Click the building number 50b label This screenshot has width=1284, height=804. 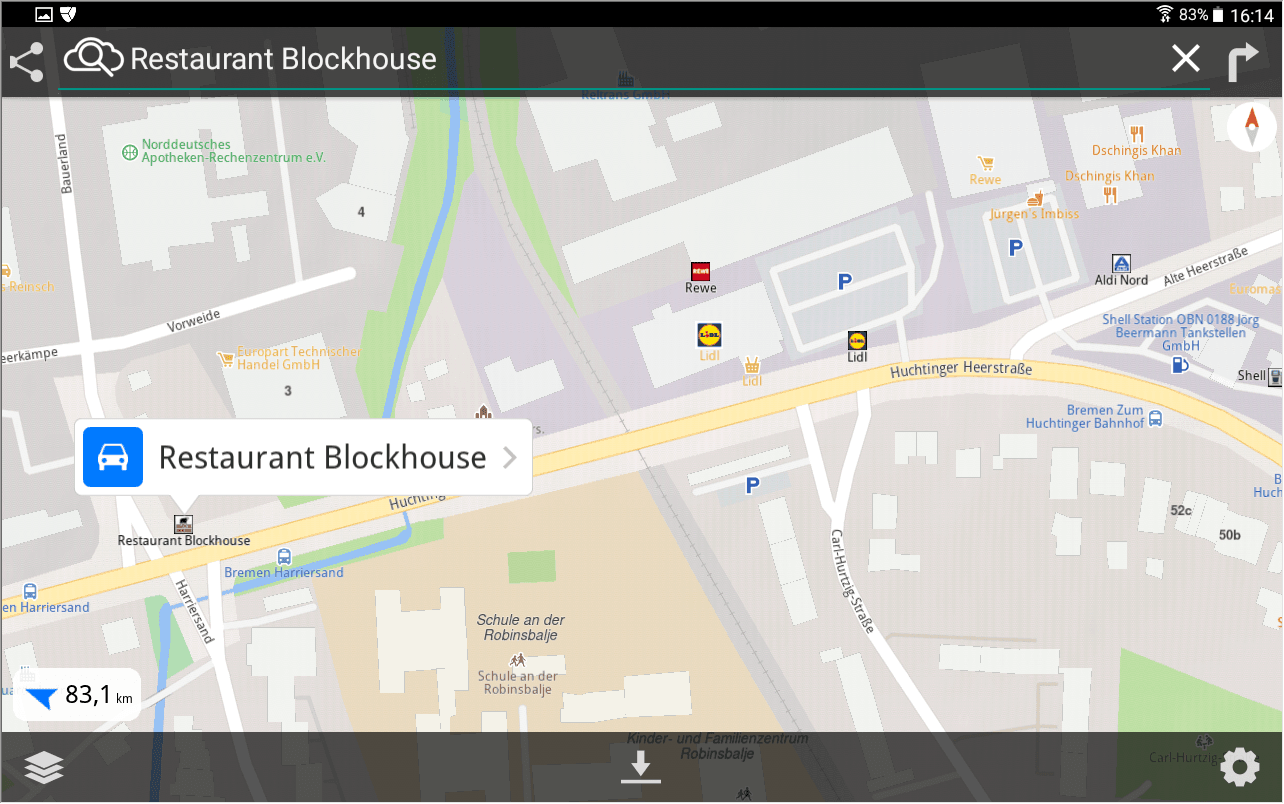click(x=1229, y=536)
